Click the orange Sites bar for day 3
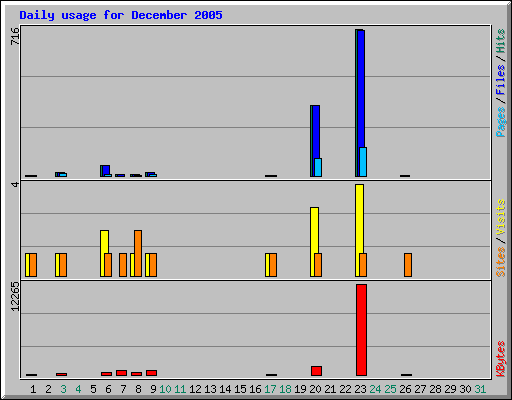 pyautogui.click(x=63, y=265)
